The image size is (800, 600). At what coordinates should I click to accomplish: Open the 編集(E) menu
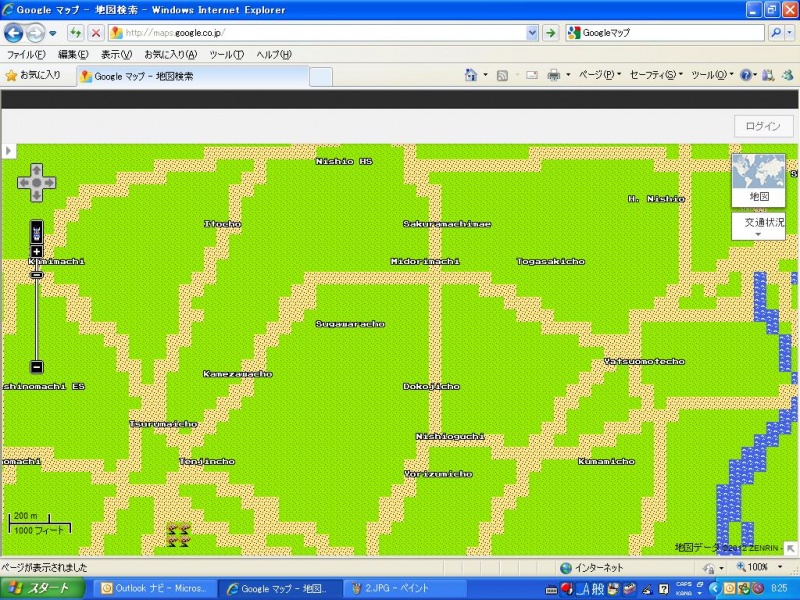73,55
